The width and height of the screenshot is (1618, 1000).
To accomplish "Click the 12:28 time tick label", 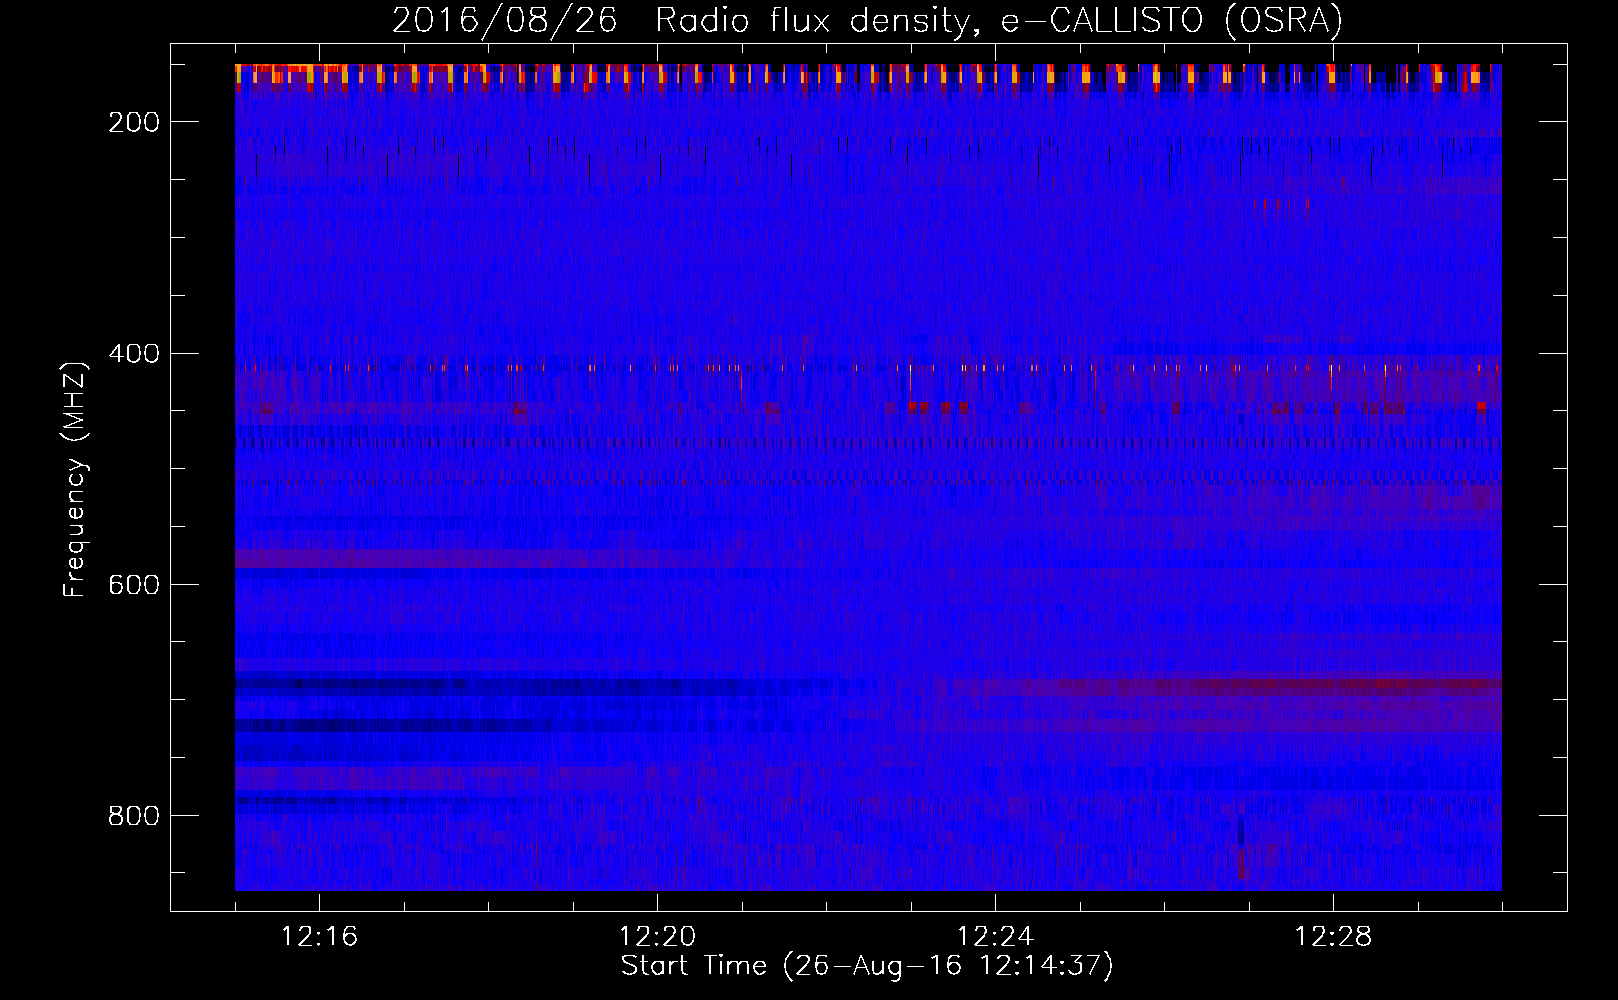I will [x=1333, y=936].
